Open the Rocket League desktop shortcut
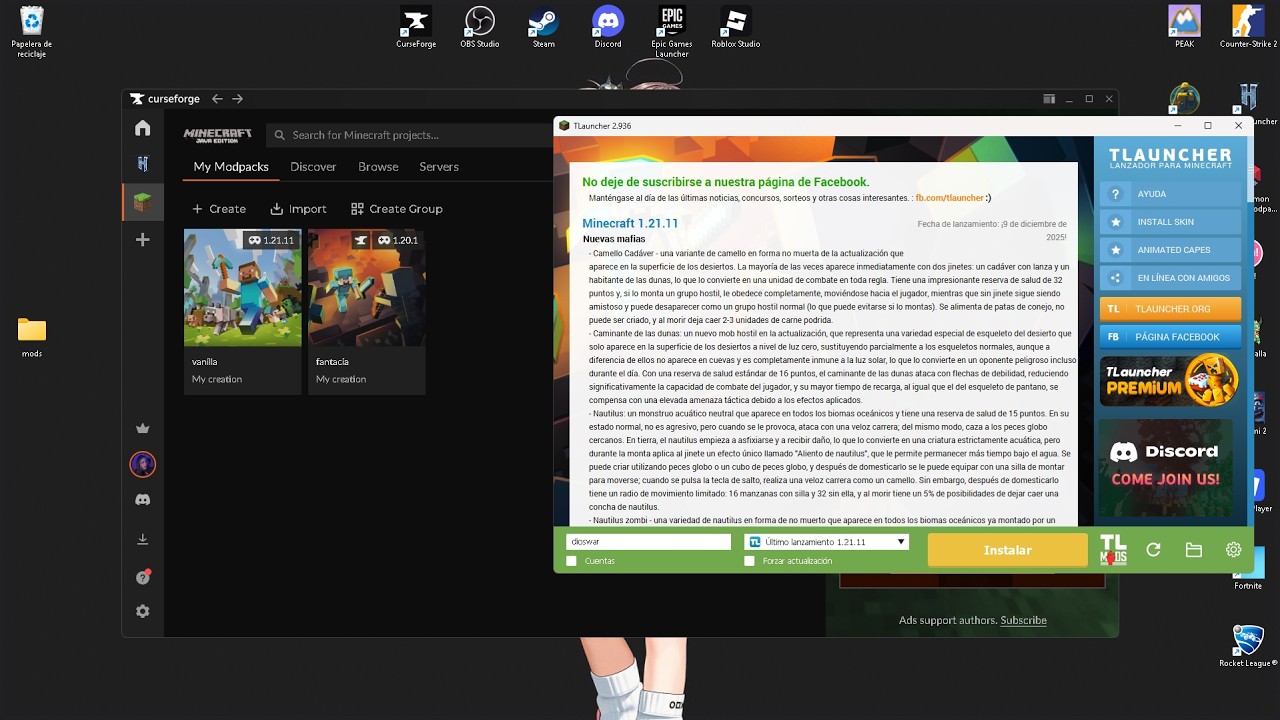Image resolution: width=1280 pixels, height=720 pixels. (x=1248, y=645)
